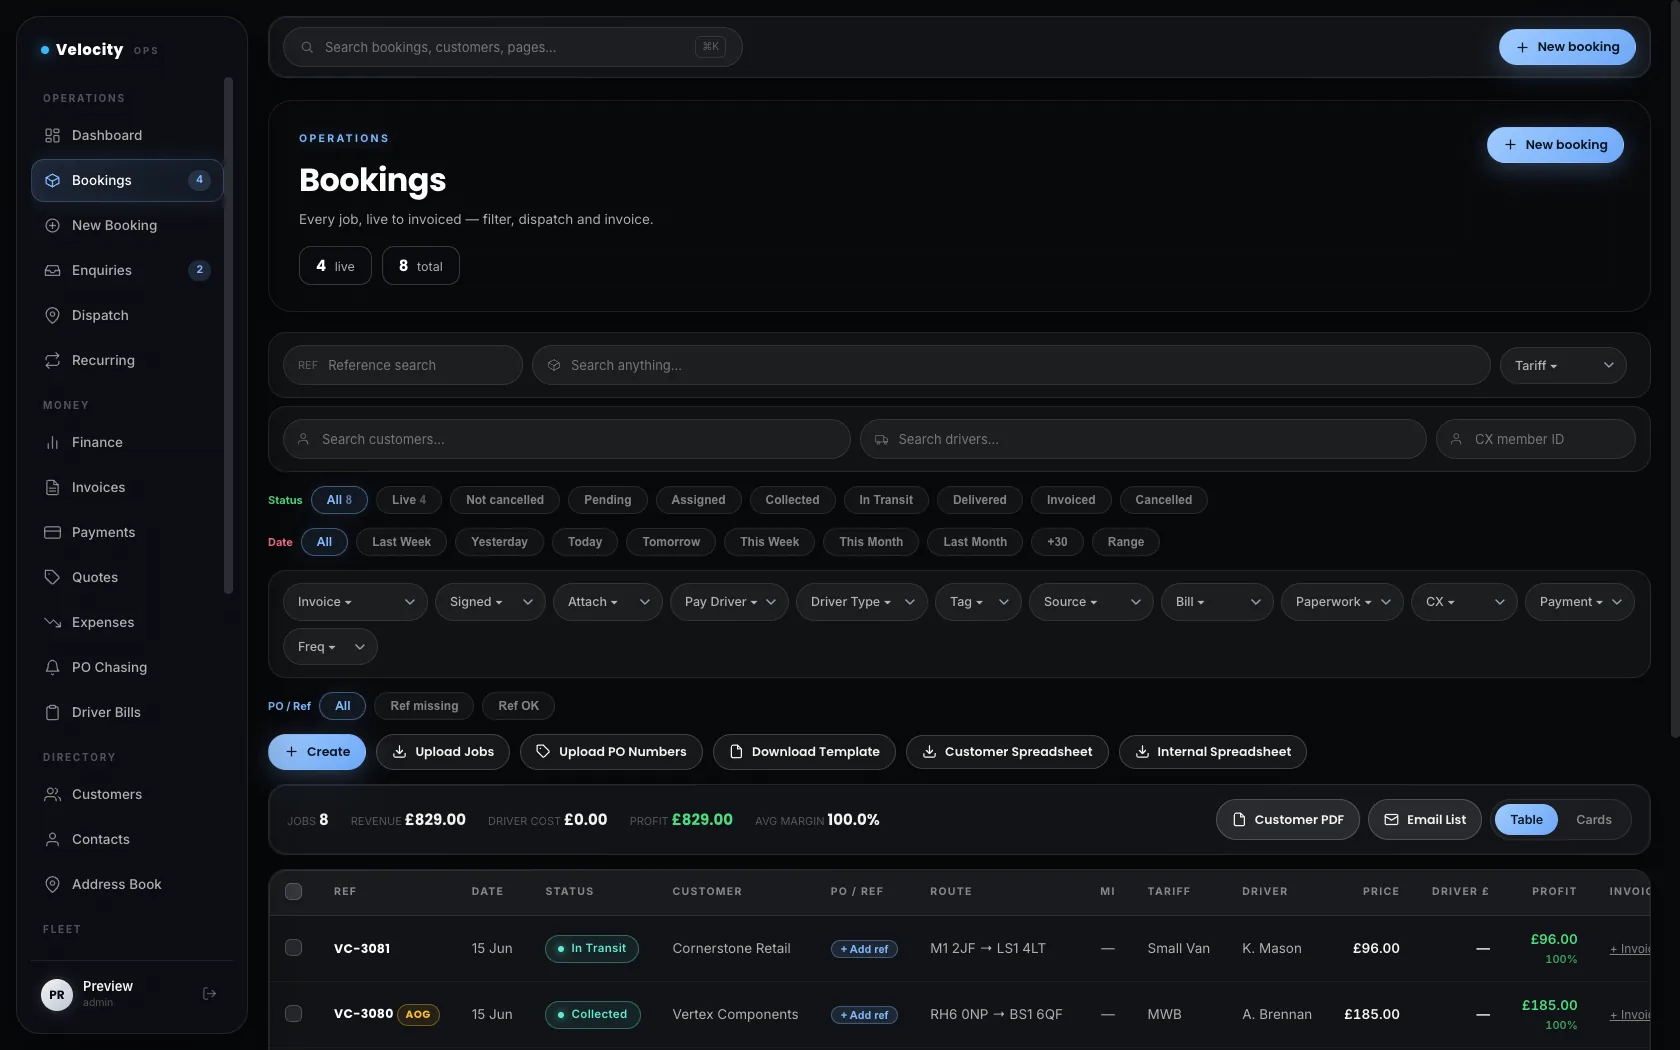
Task: Click the Create button
Action: 317,751
